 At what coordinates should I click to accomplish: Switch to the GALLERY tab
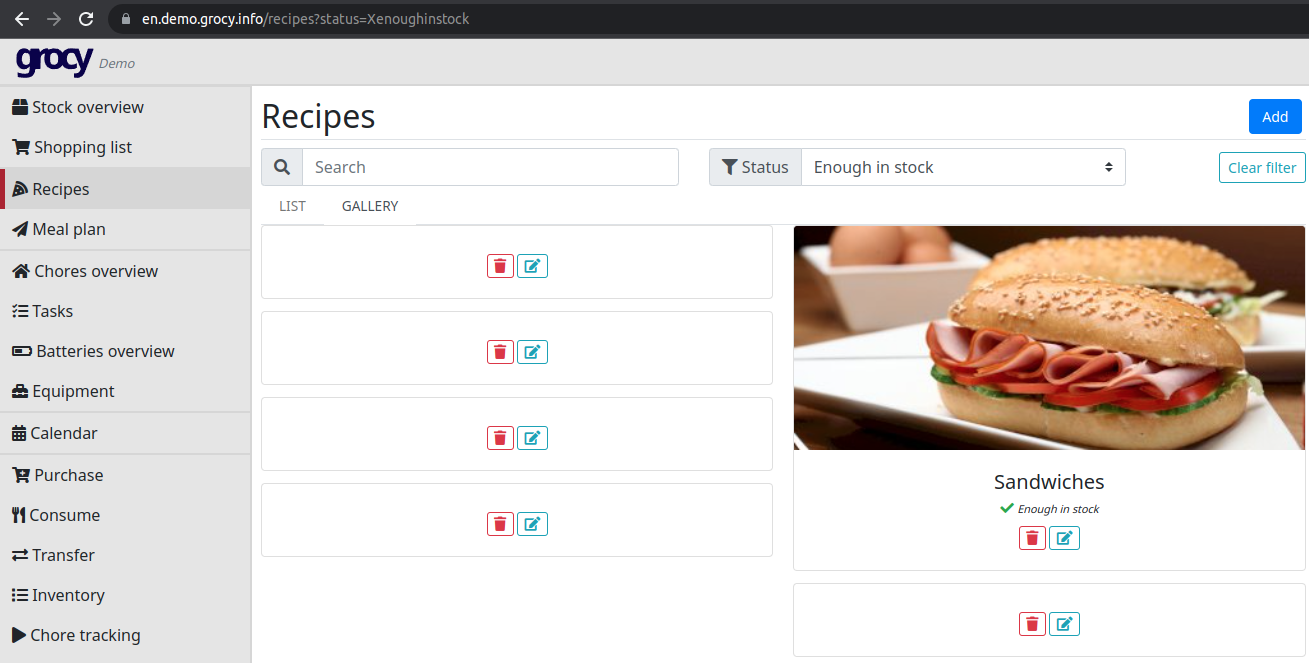[x=369, y=206]
